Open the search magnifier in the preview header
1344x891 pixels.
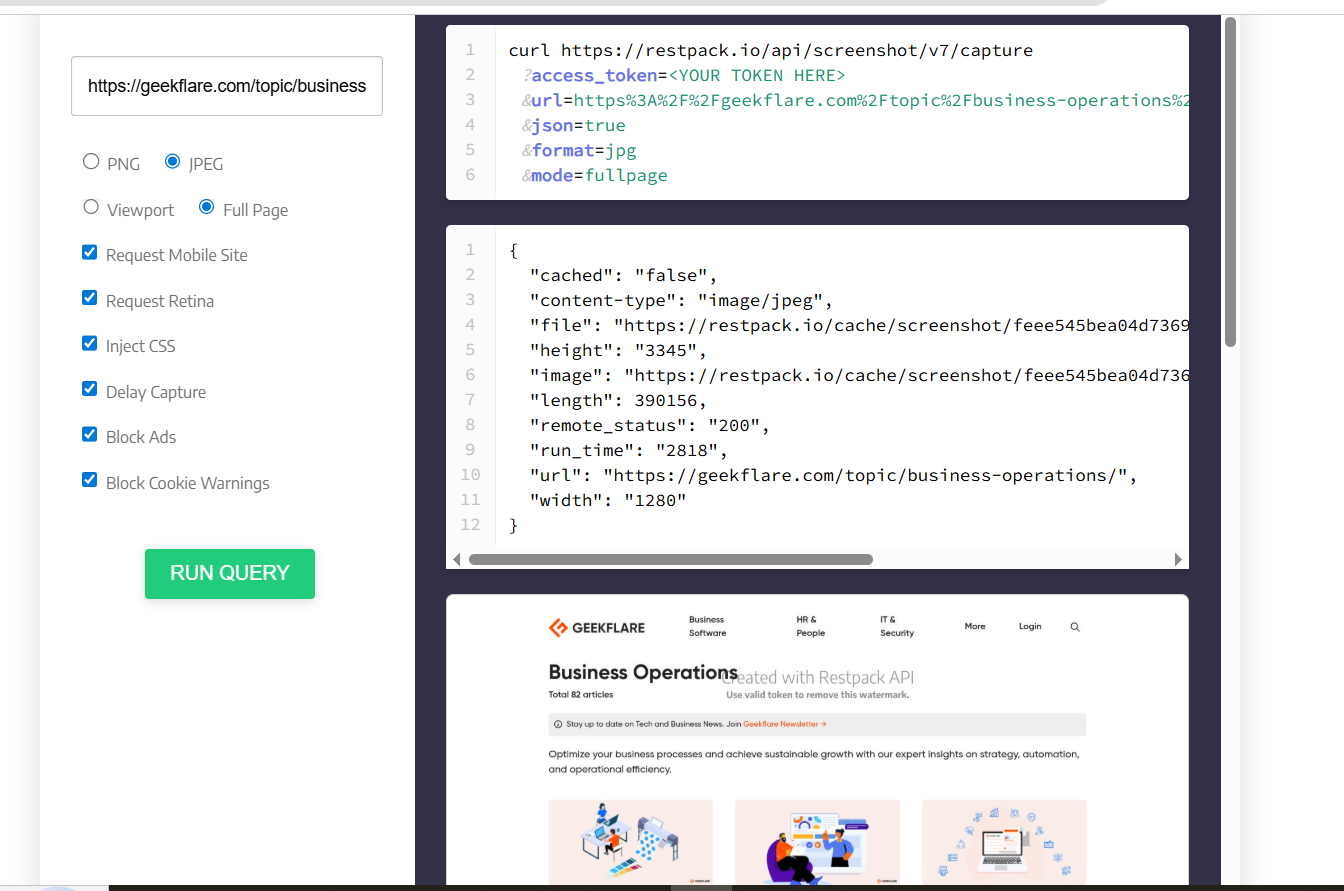[1075, 627]
